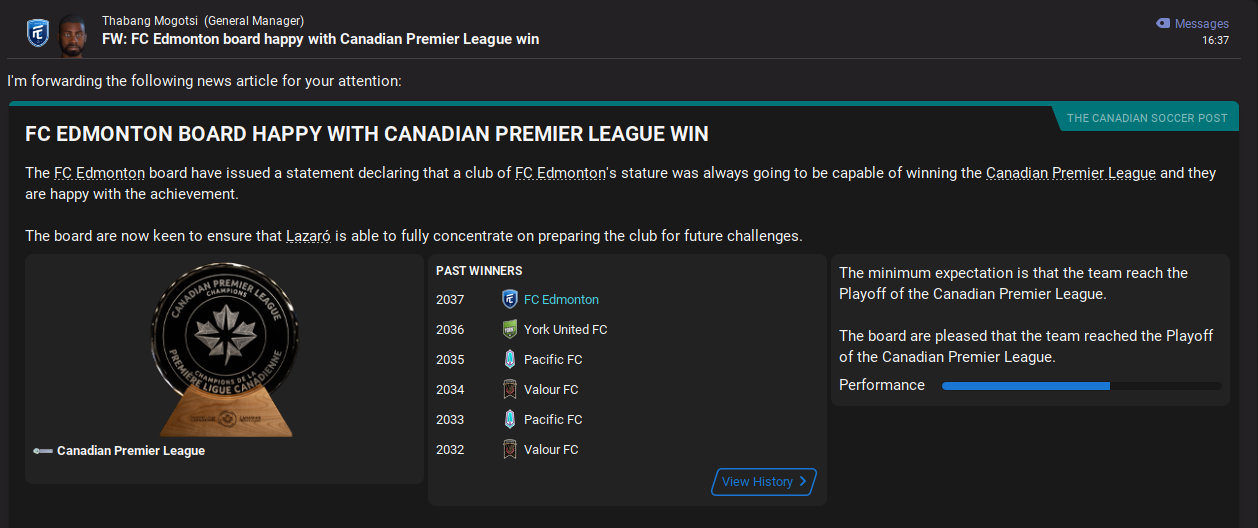Click The Canadian Soccer Post source tab
Screen dimensions: 1258x528
[1147, 118]
